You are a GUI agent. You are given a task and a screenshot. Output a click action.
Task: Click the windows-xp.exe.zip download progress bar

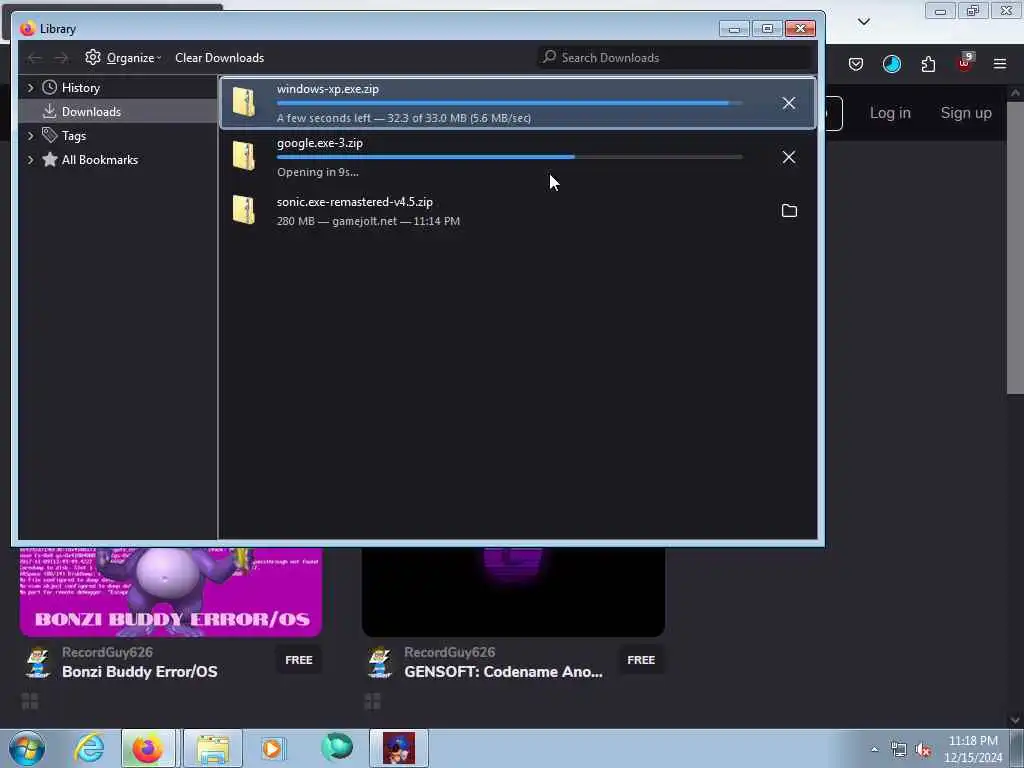click(509, 103)
